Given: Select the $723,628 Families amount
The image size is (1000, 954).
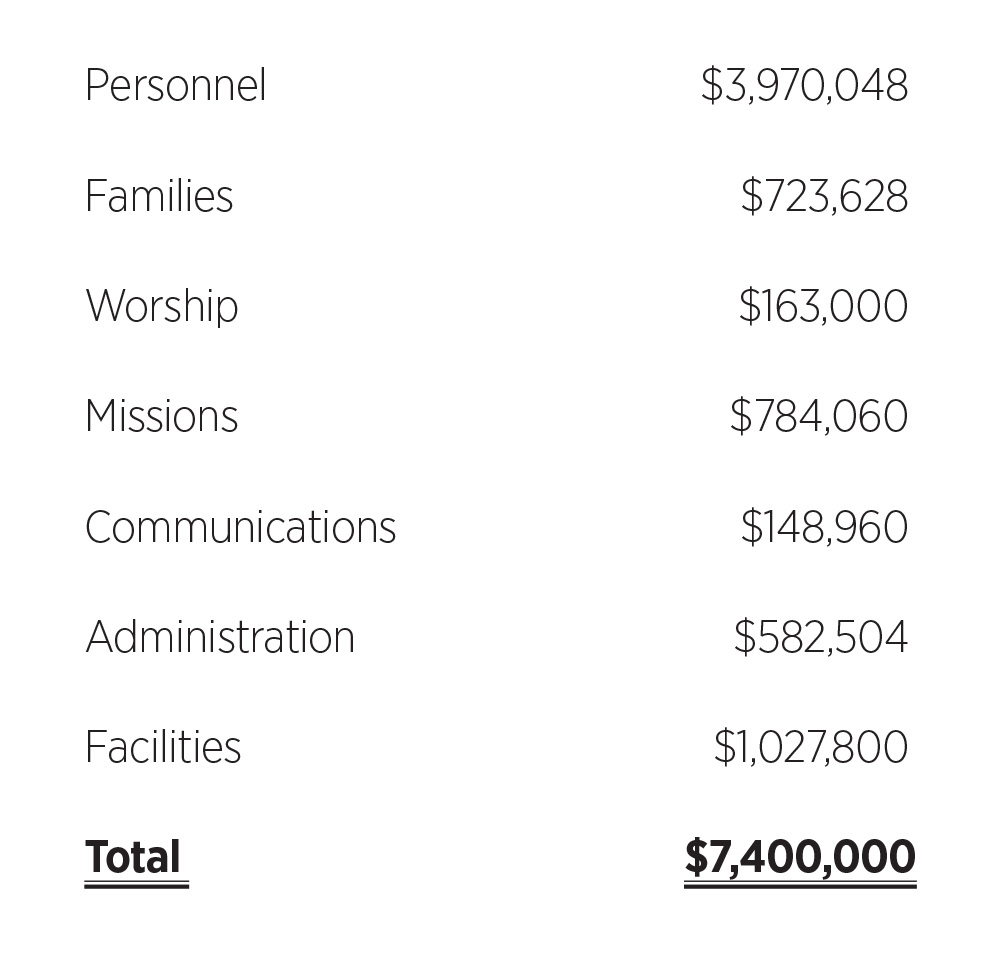Looking at the screenshot, I should click(825, 196).
